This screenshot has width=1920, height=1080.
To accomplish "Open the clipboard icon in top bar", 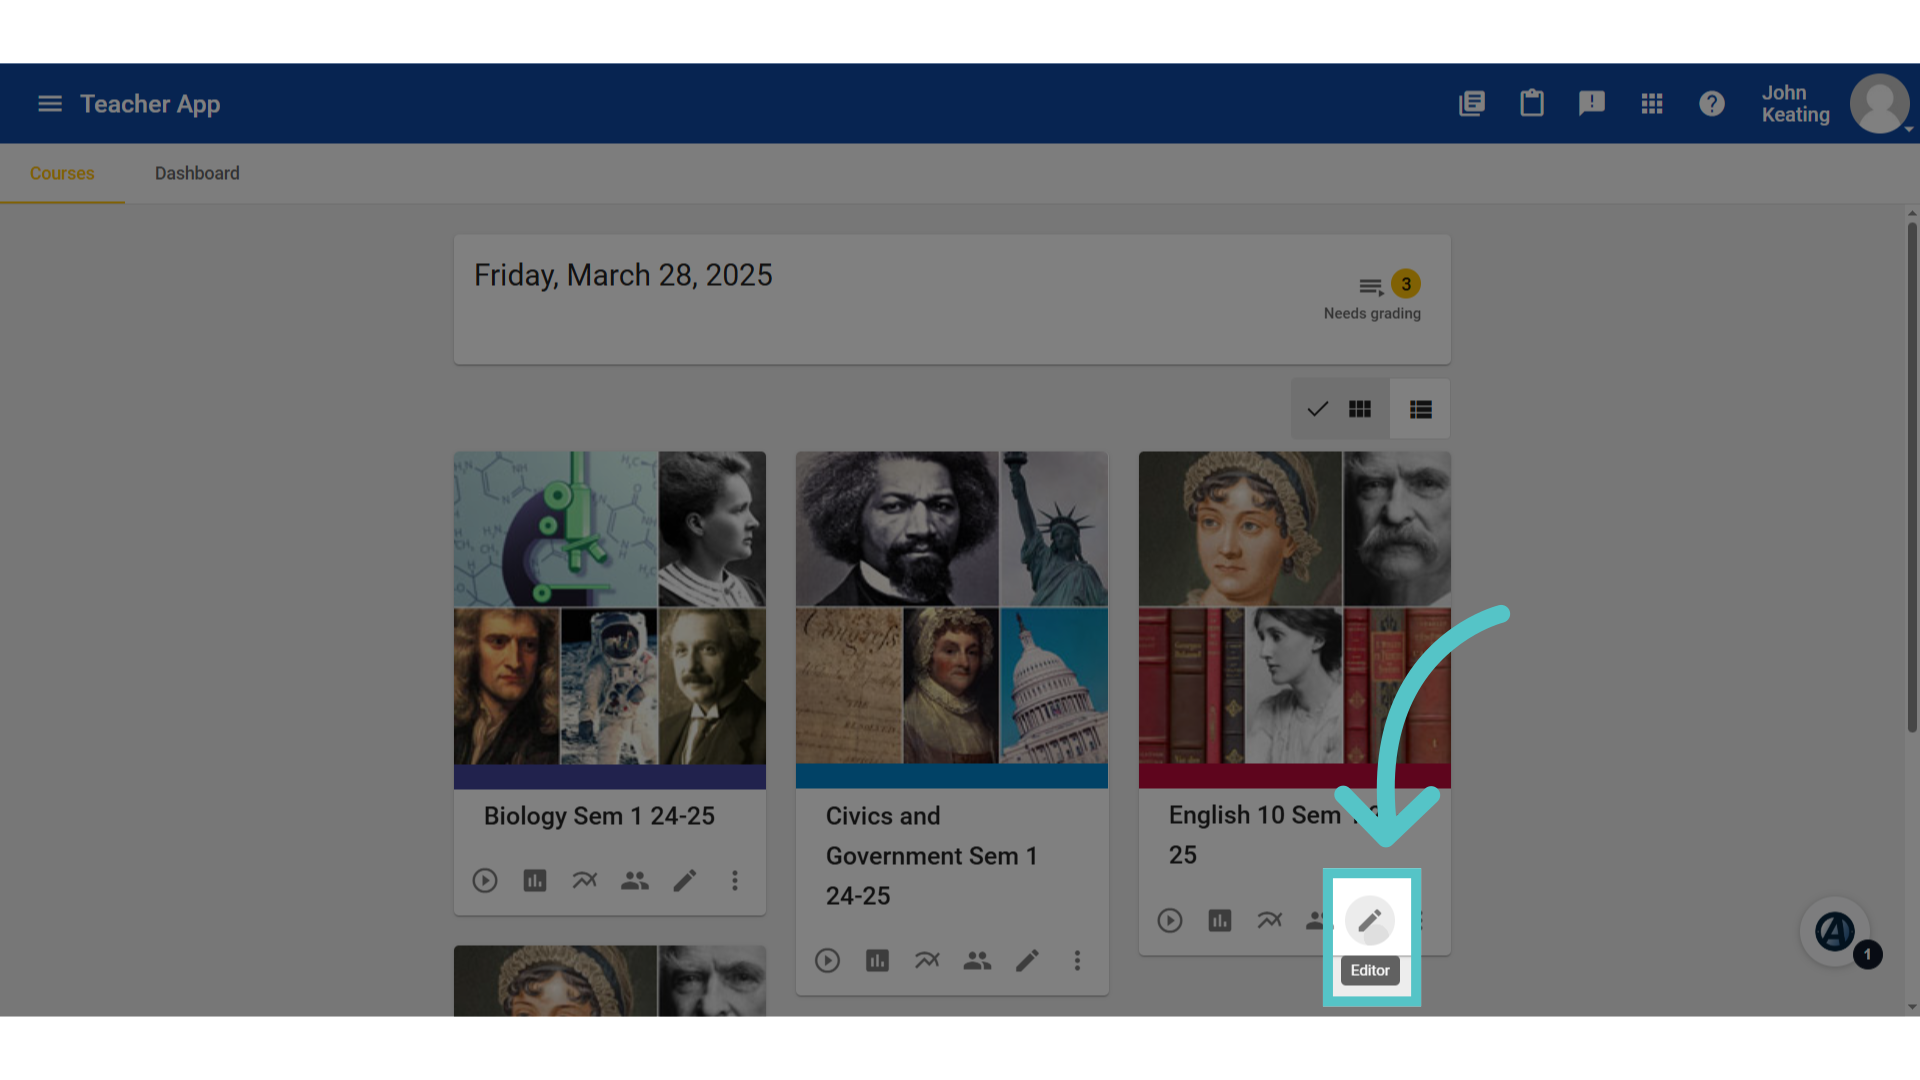I will tap(1531, 104).
